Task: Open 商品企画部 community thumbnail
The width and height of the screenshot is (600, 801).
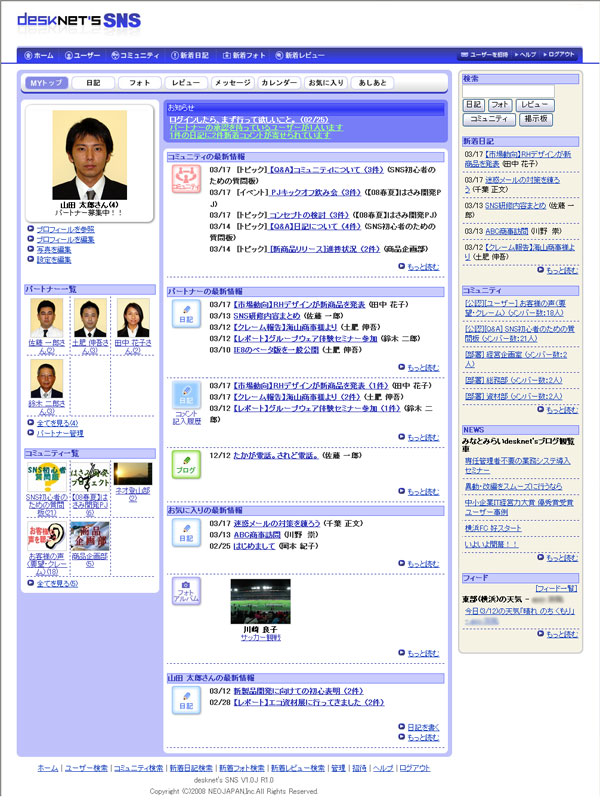Action: (90, 536)
